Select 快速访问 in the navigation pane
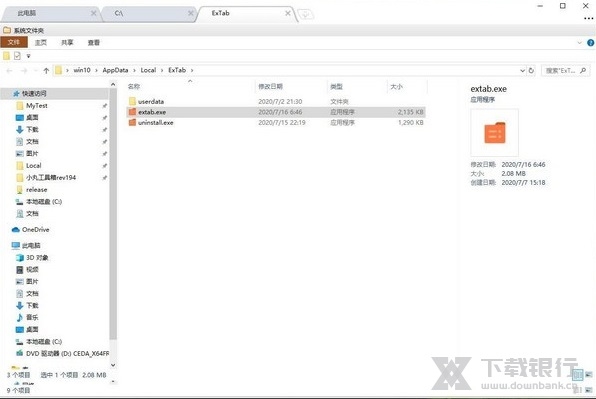The height and width of the screenshot is (399, 596). [54, 93]
